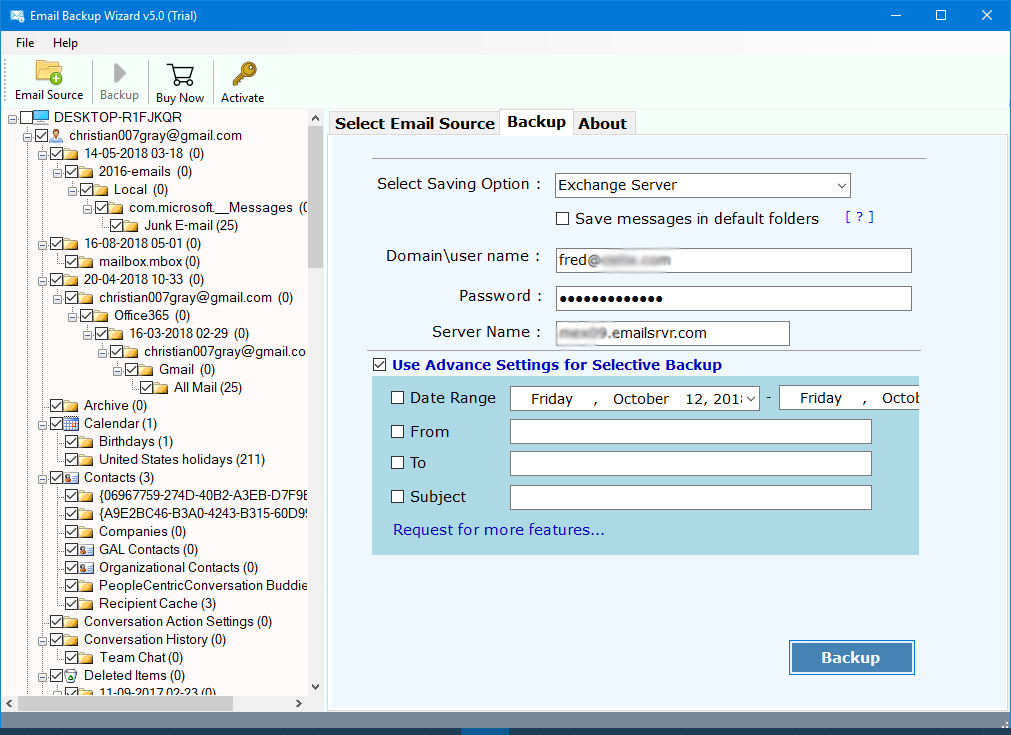Click the Conversation History folder icon
The height and width of the screenshot is (735, 1011).
(71, 640)
